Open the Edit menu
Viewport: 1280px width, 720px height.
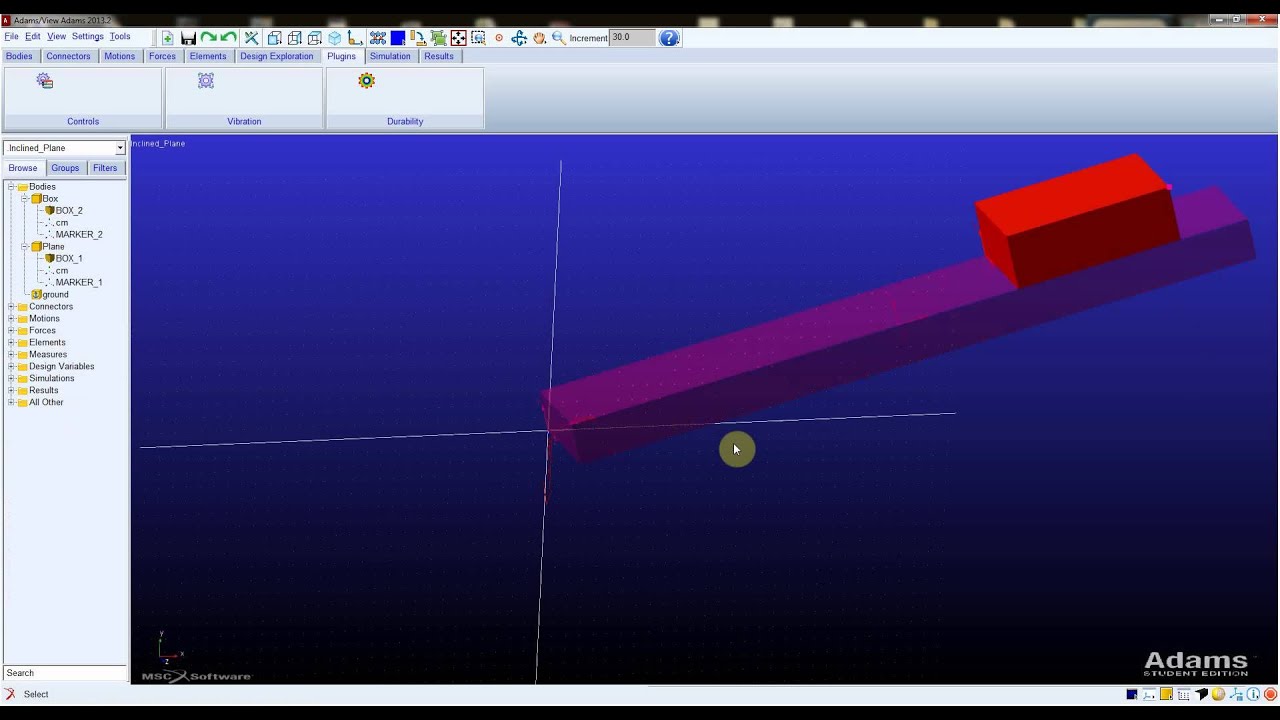pos(33,37)
